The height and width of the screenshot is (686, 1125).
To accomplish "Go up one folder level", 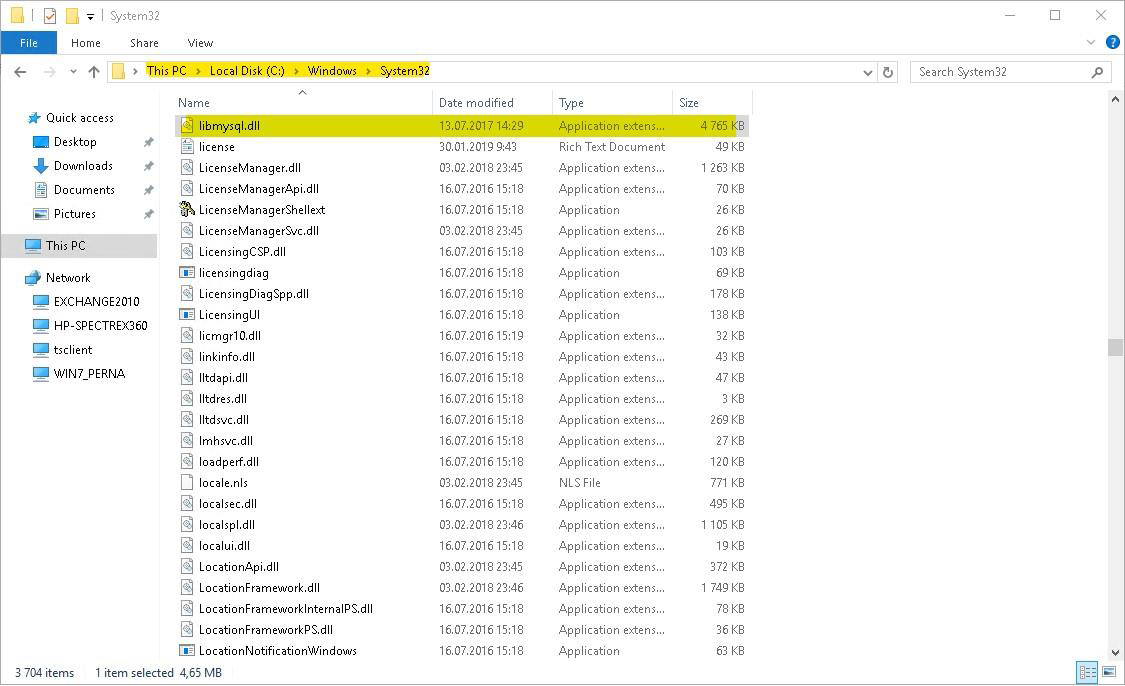I will [94, 72].
